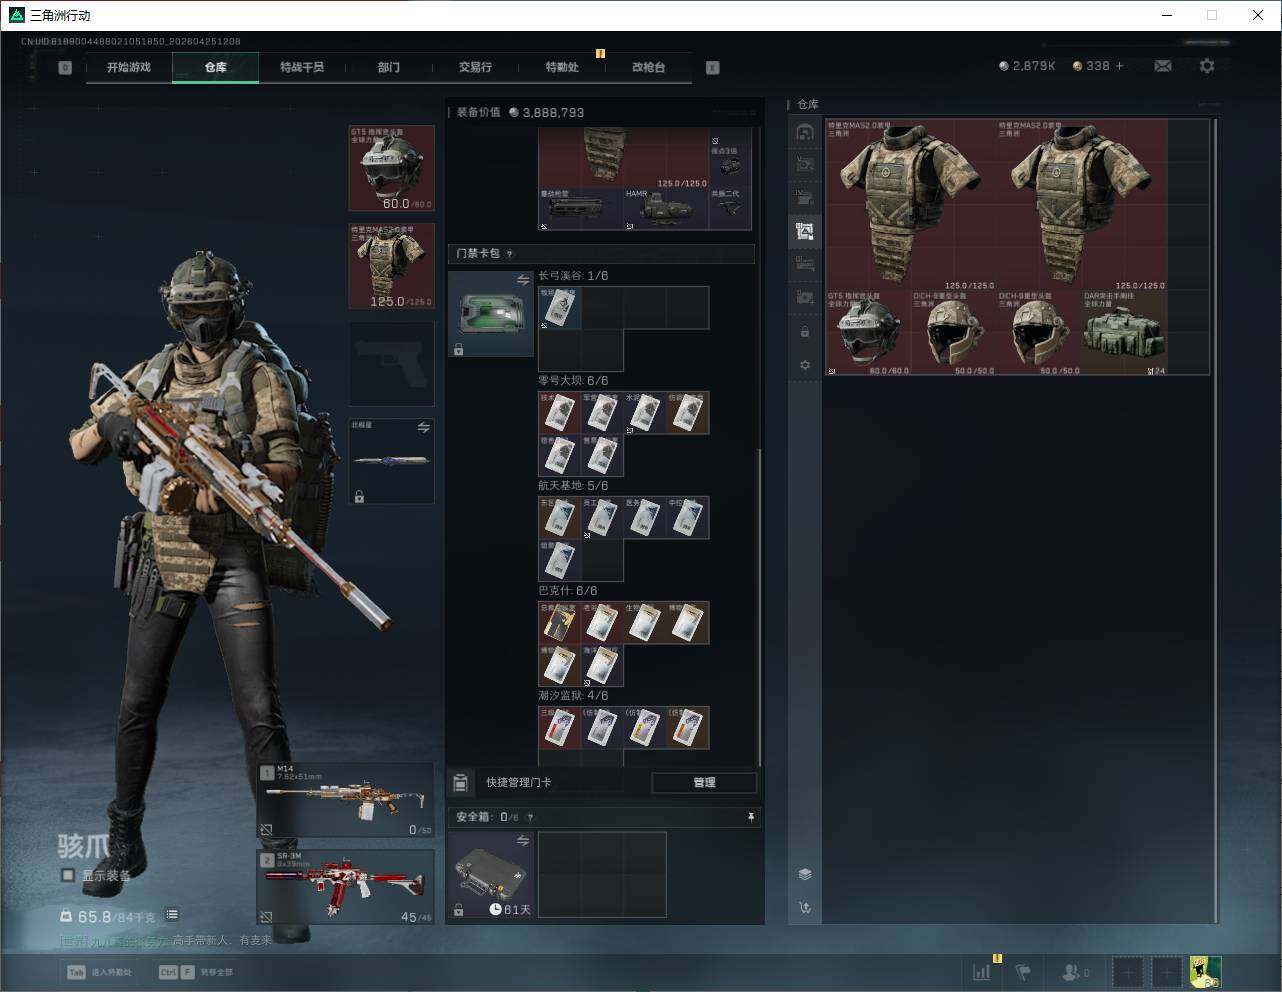This screenshot has width=1282, height=992.
Task: Click the warehouse grid vertical scrollbar
Action: coord(1215,520)
